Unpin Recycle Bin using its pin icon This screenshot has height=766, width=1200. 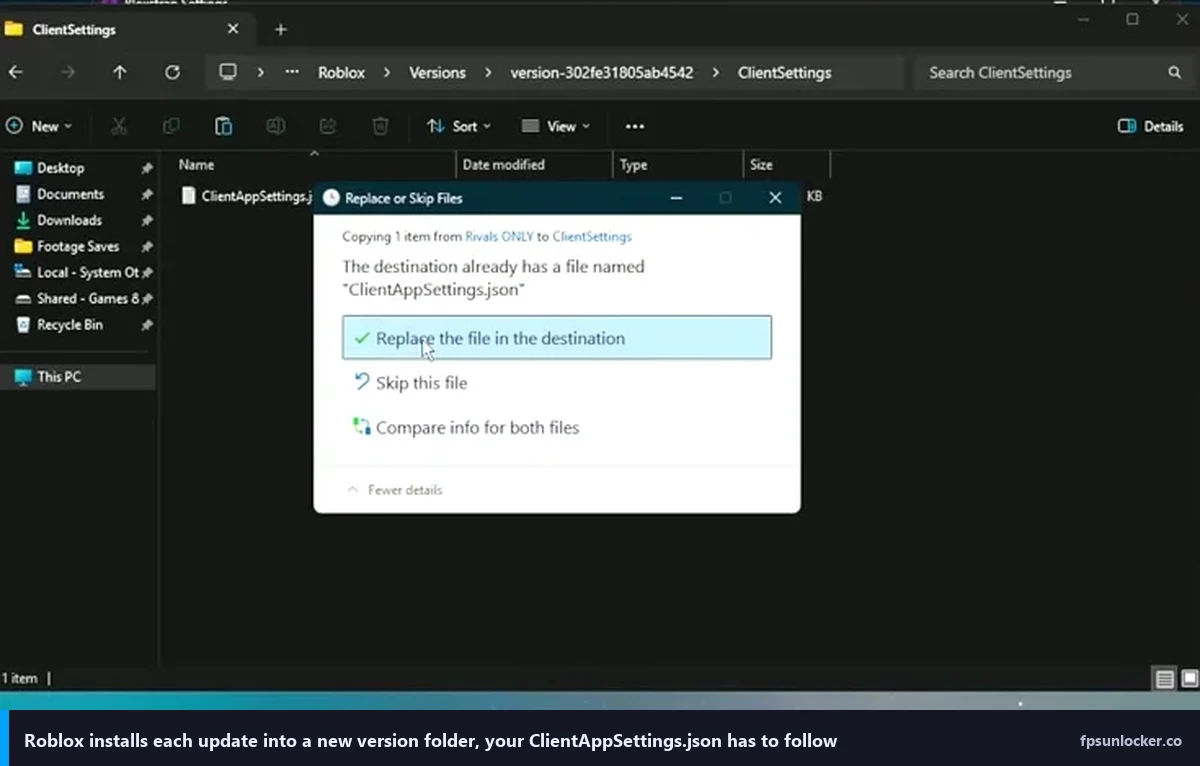147,325
